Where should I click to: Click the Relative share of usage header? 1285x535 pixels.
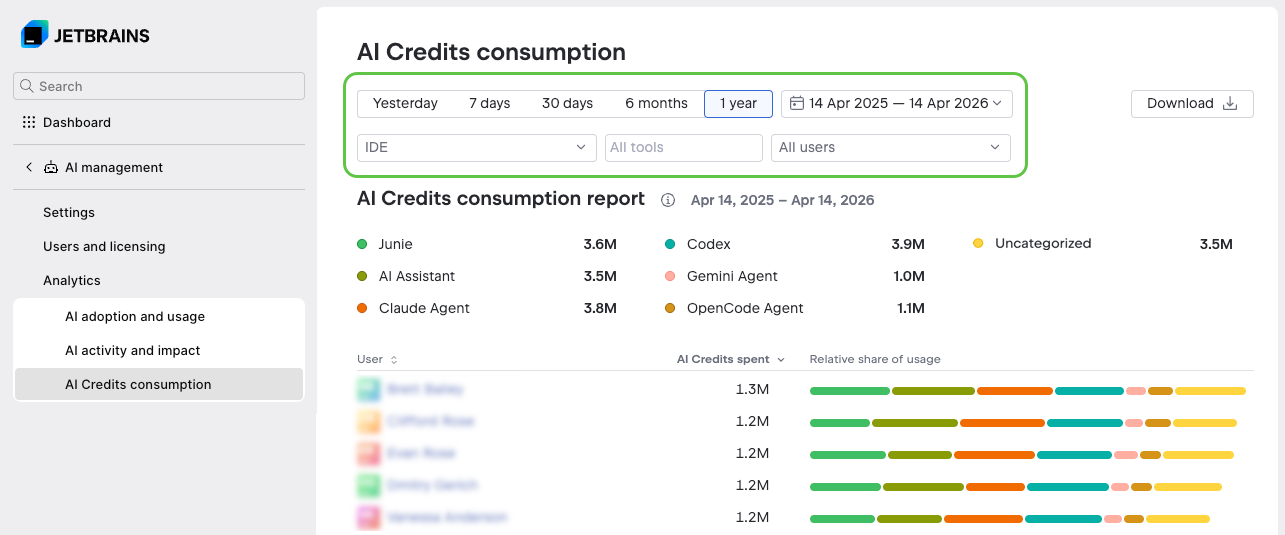(875, 359)
